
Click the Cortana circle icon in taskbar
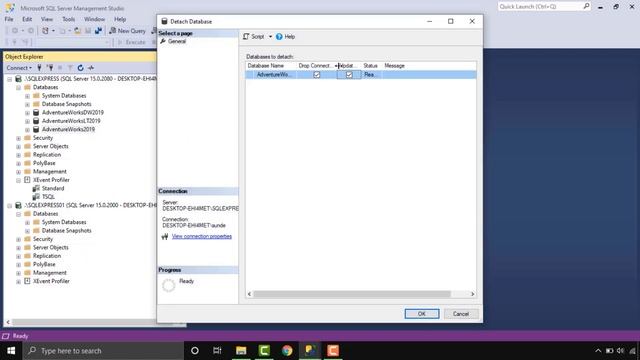point(195,350)
